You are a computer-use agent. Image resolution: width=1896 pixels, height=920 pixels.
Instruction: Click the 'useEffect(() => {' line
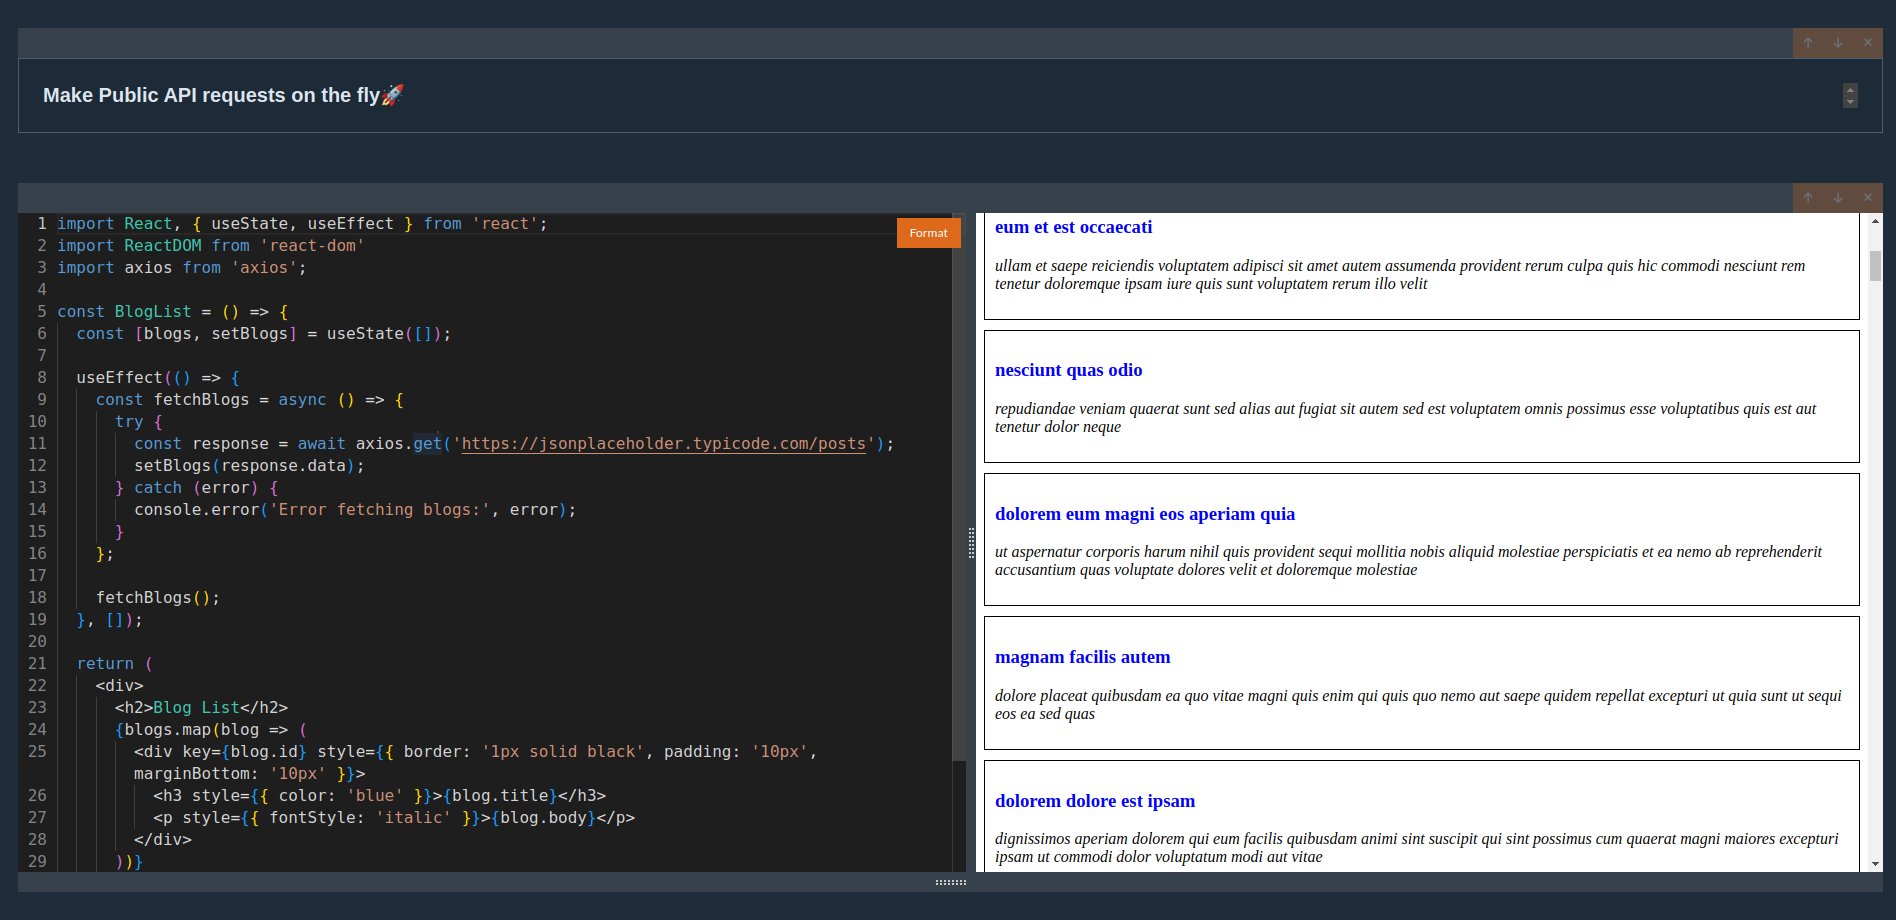point(158,378)
